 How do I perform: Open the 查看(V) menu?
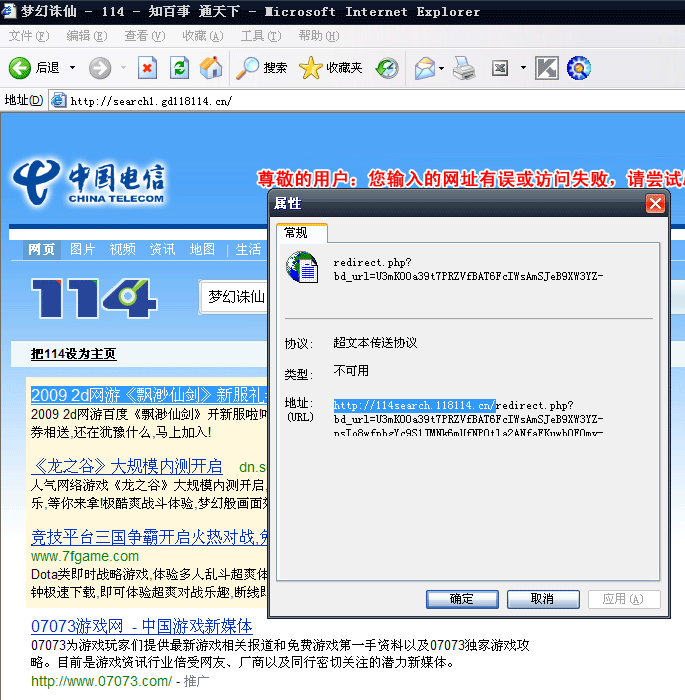coord(145,36)
